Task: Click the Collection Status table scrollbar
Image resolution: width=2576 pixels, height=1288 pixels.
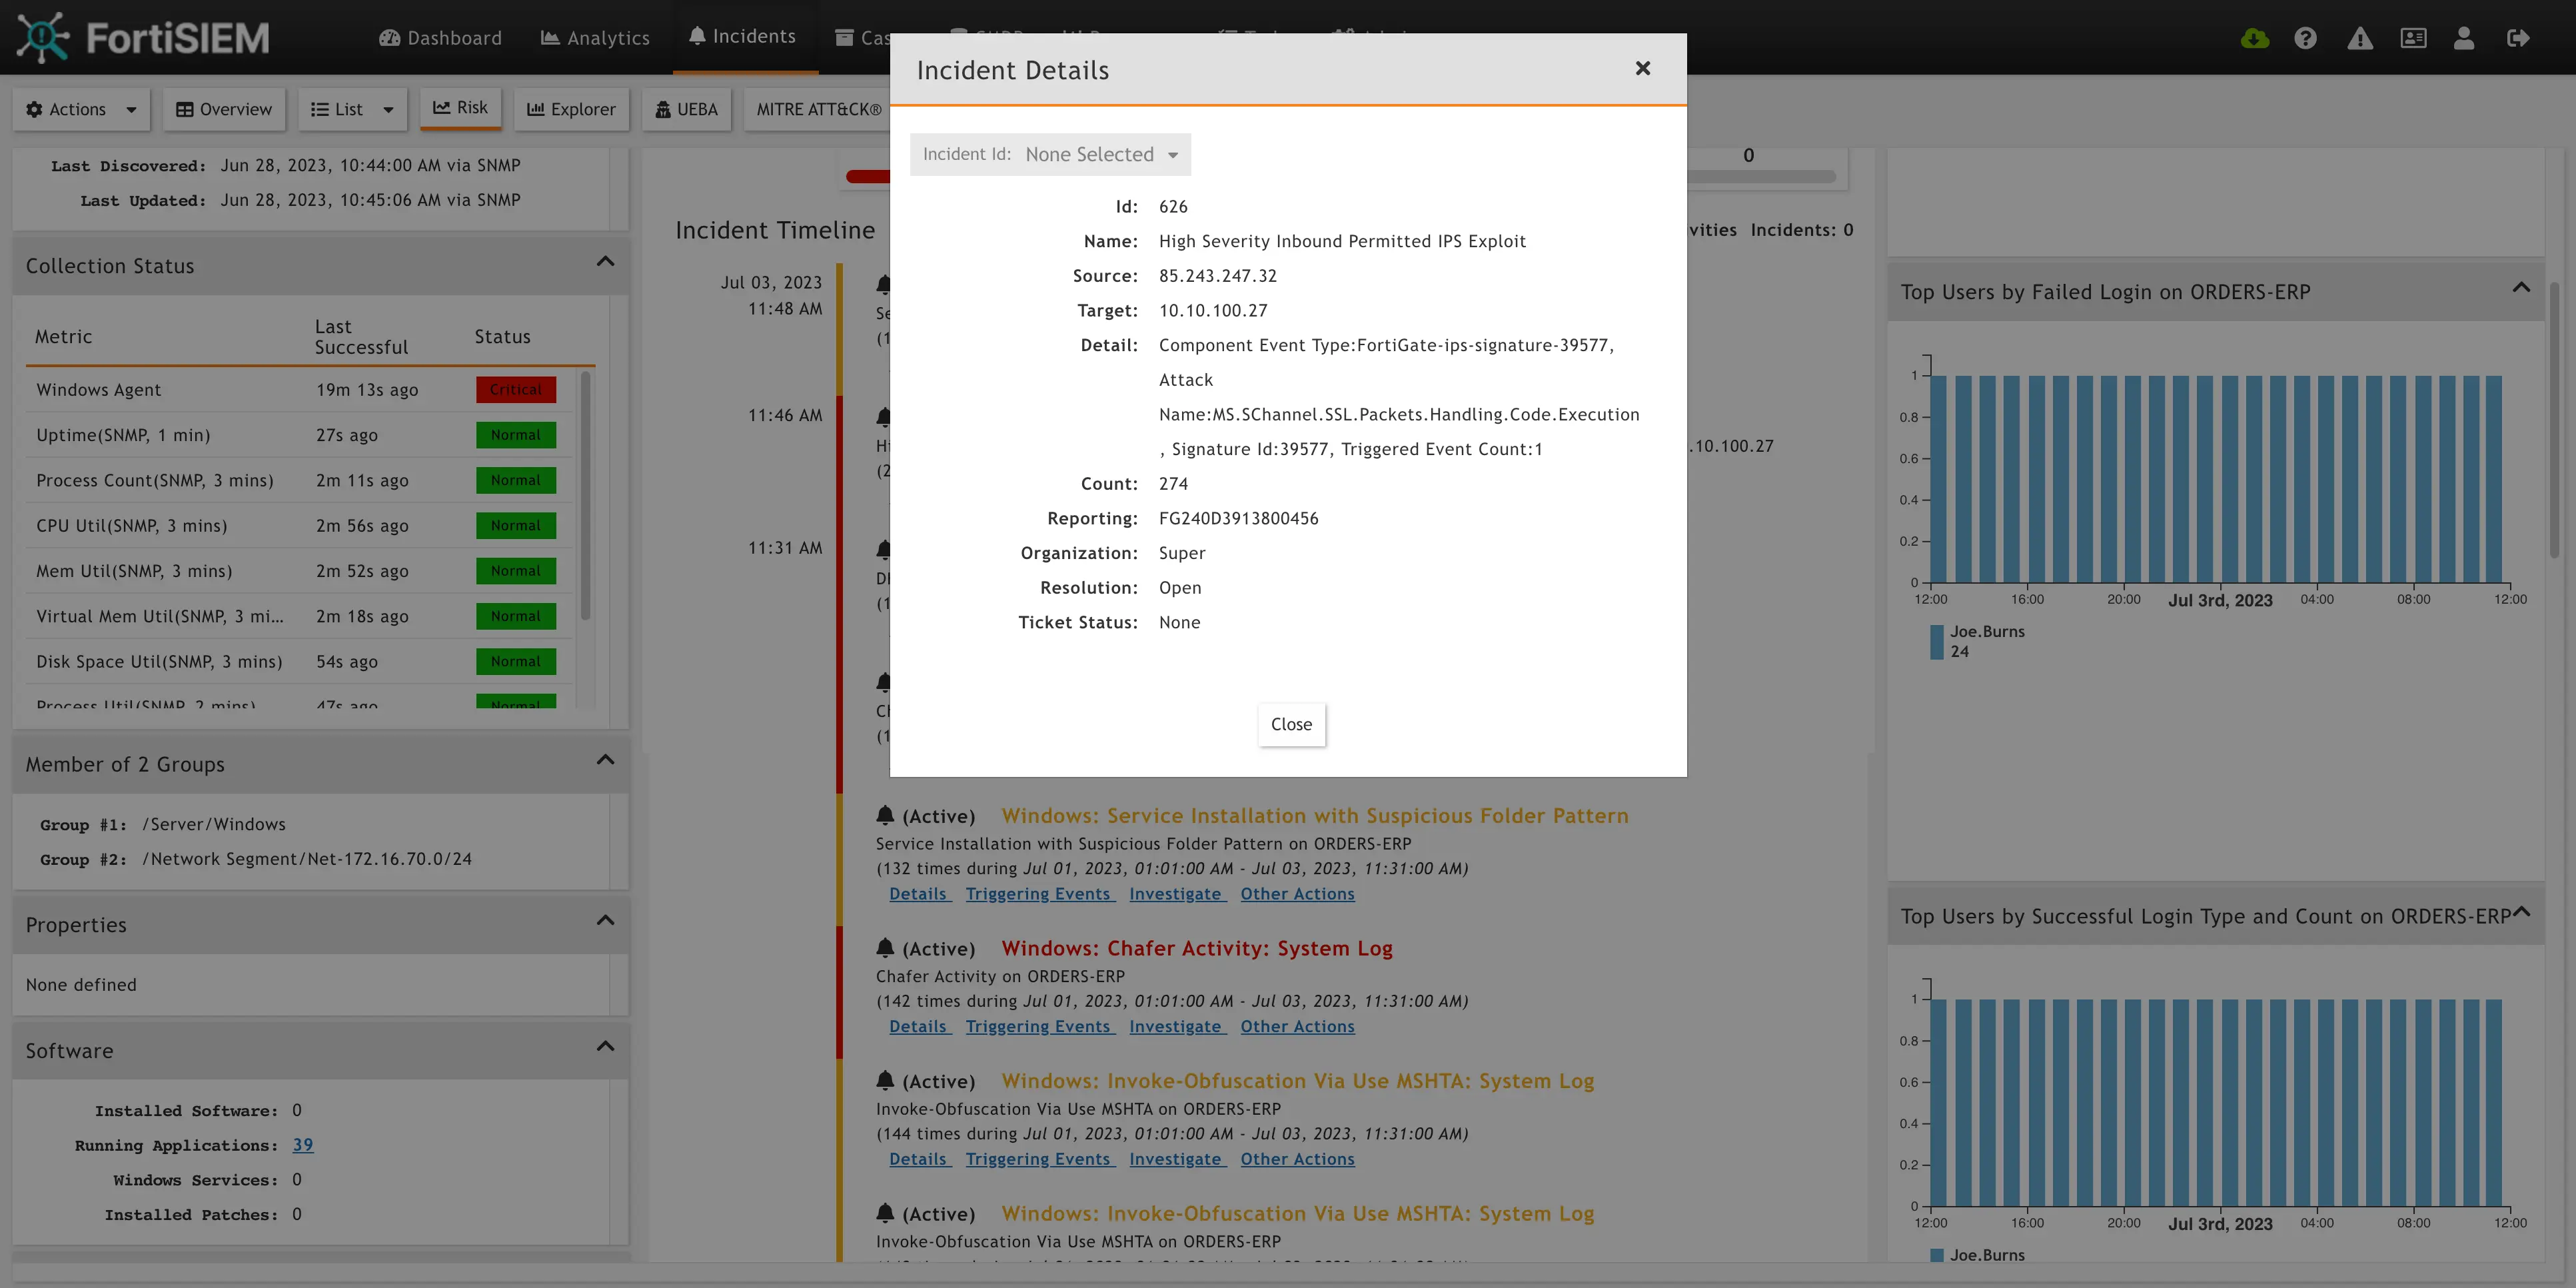Action: point(585,495)
